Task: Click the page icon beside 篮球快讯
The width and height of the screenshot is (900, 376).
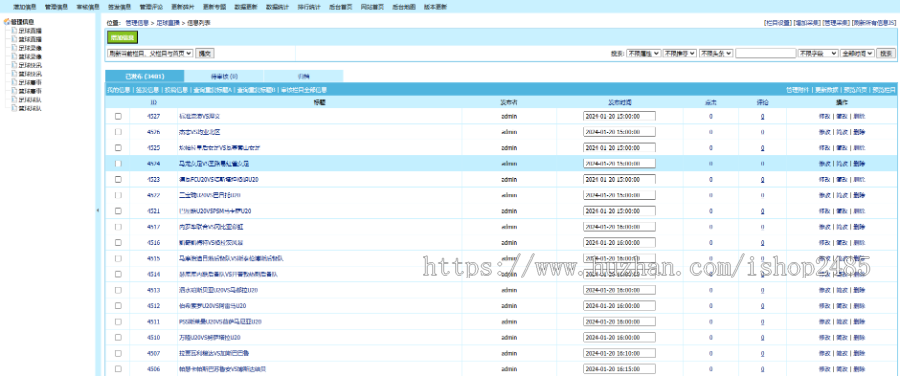Action: coord(15,73)
